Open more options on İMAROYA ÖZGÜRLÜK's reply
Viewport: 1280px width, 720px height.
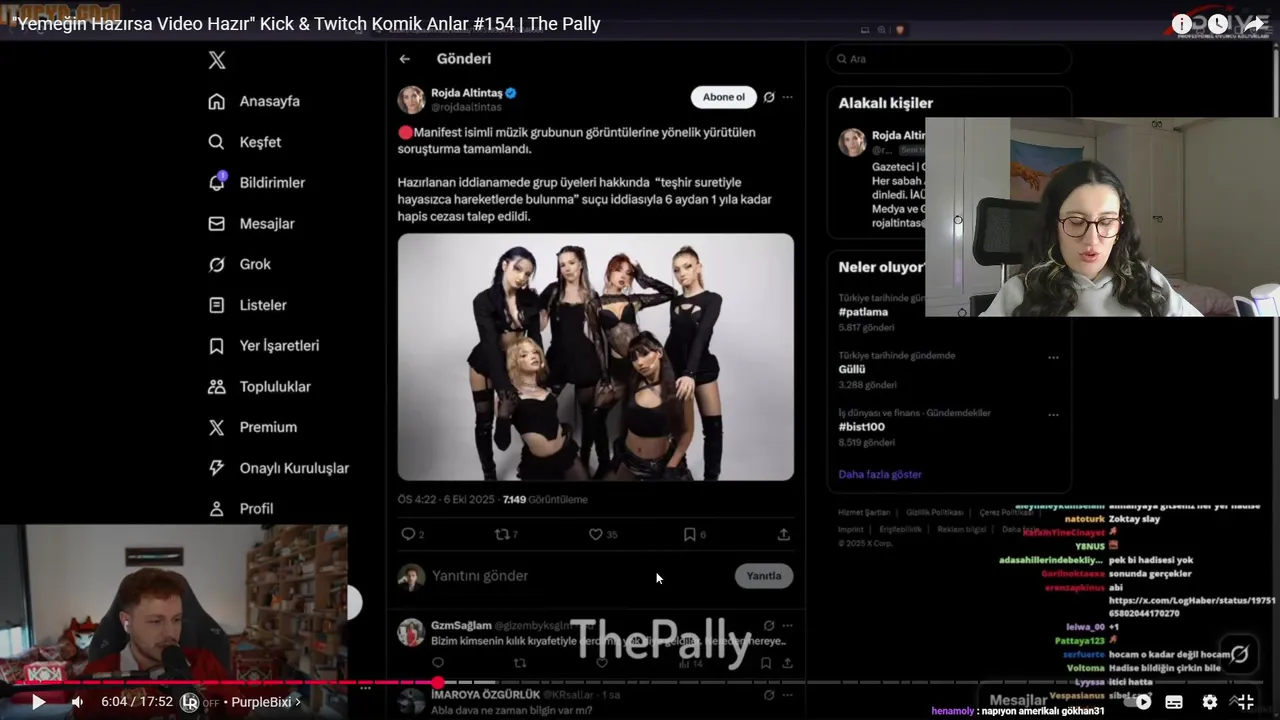[x=788, y=694]
